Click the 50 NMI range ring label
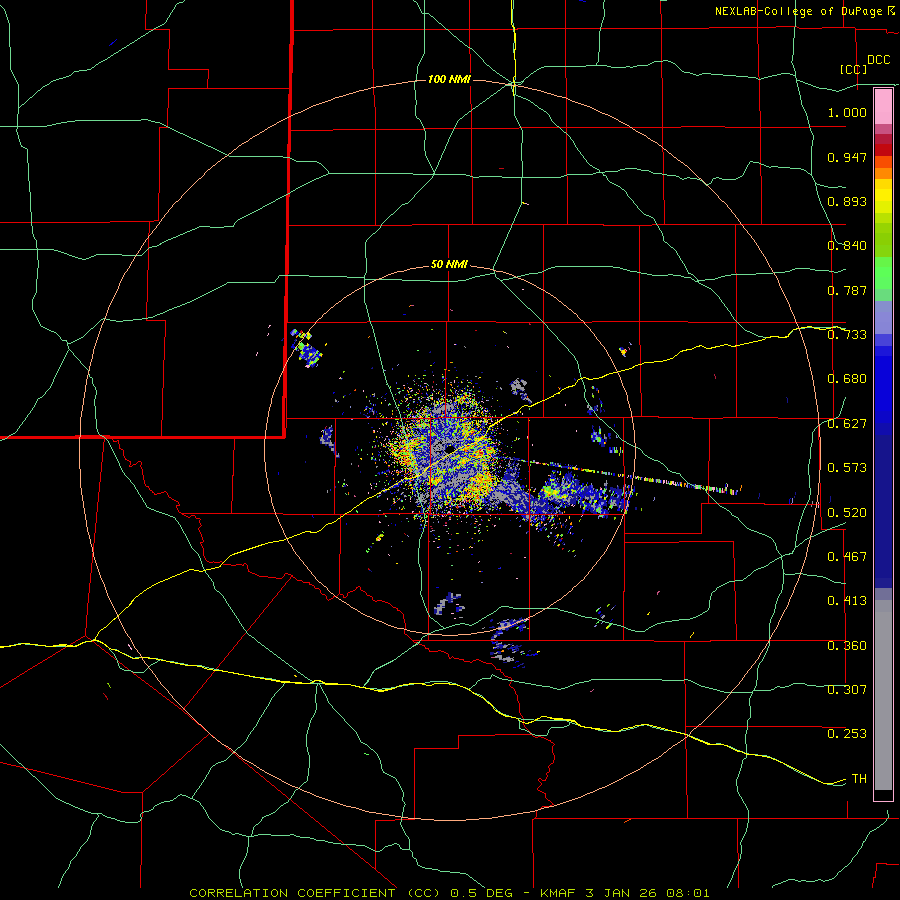 point(449,264)
